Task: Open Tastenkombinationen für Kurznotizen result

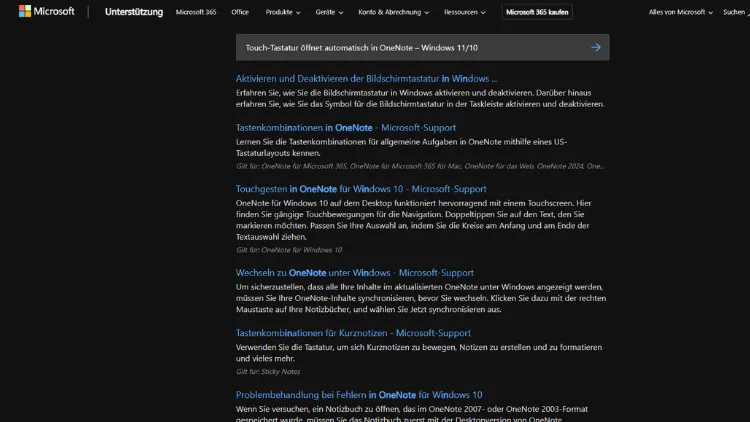Action: click(353, 333)
